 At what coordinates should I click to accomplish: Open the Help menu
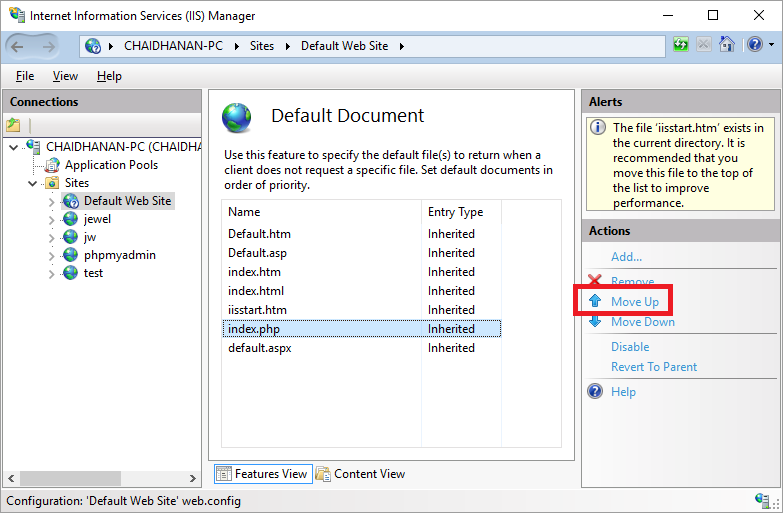pyautogui.click(x=109, y=76)
